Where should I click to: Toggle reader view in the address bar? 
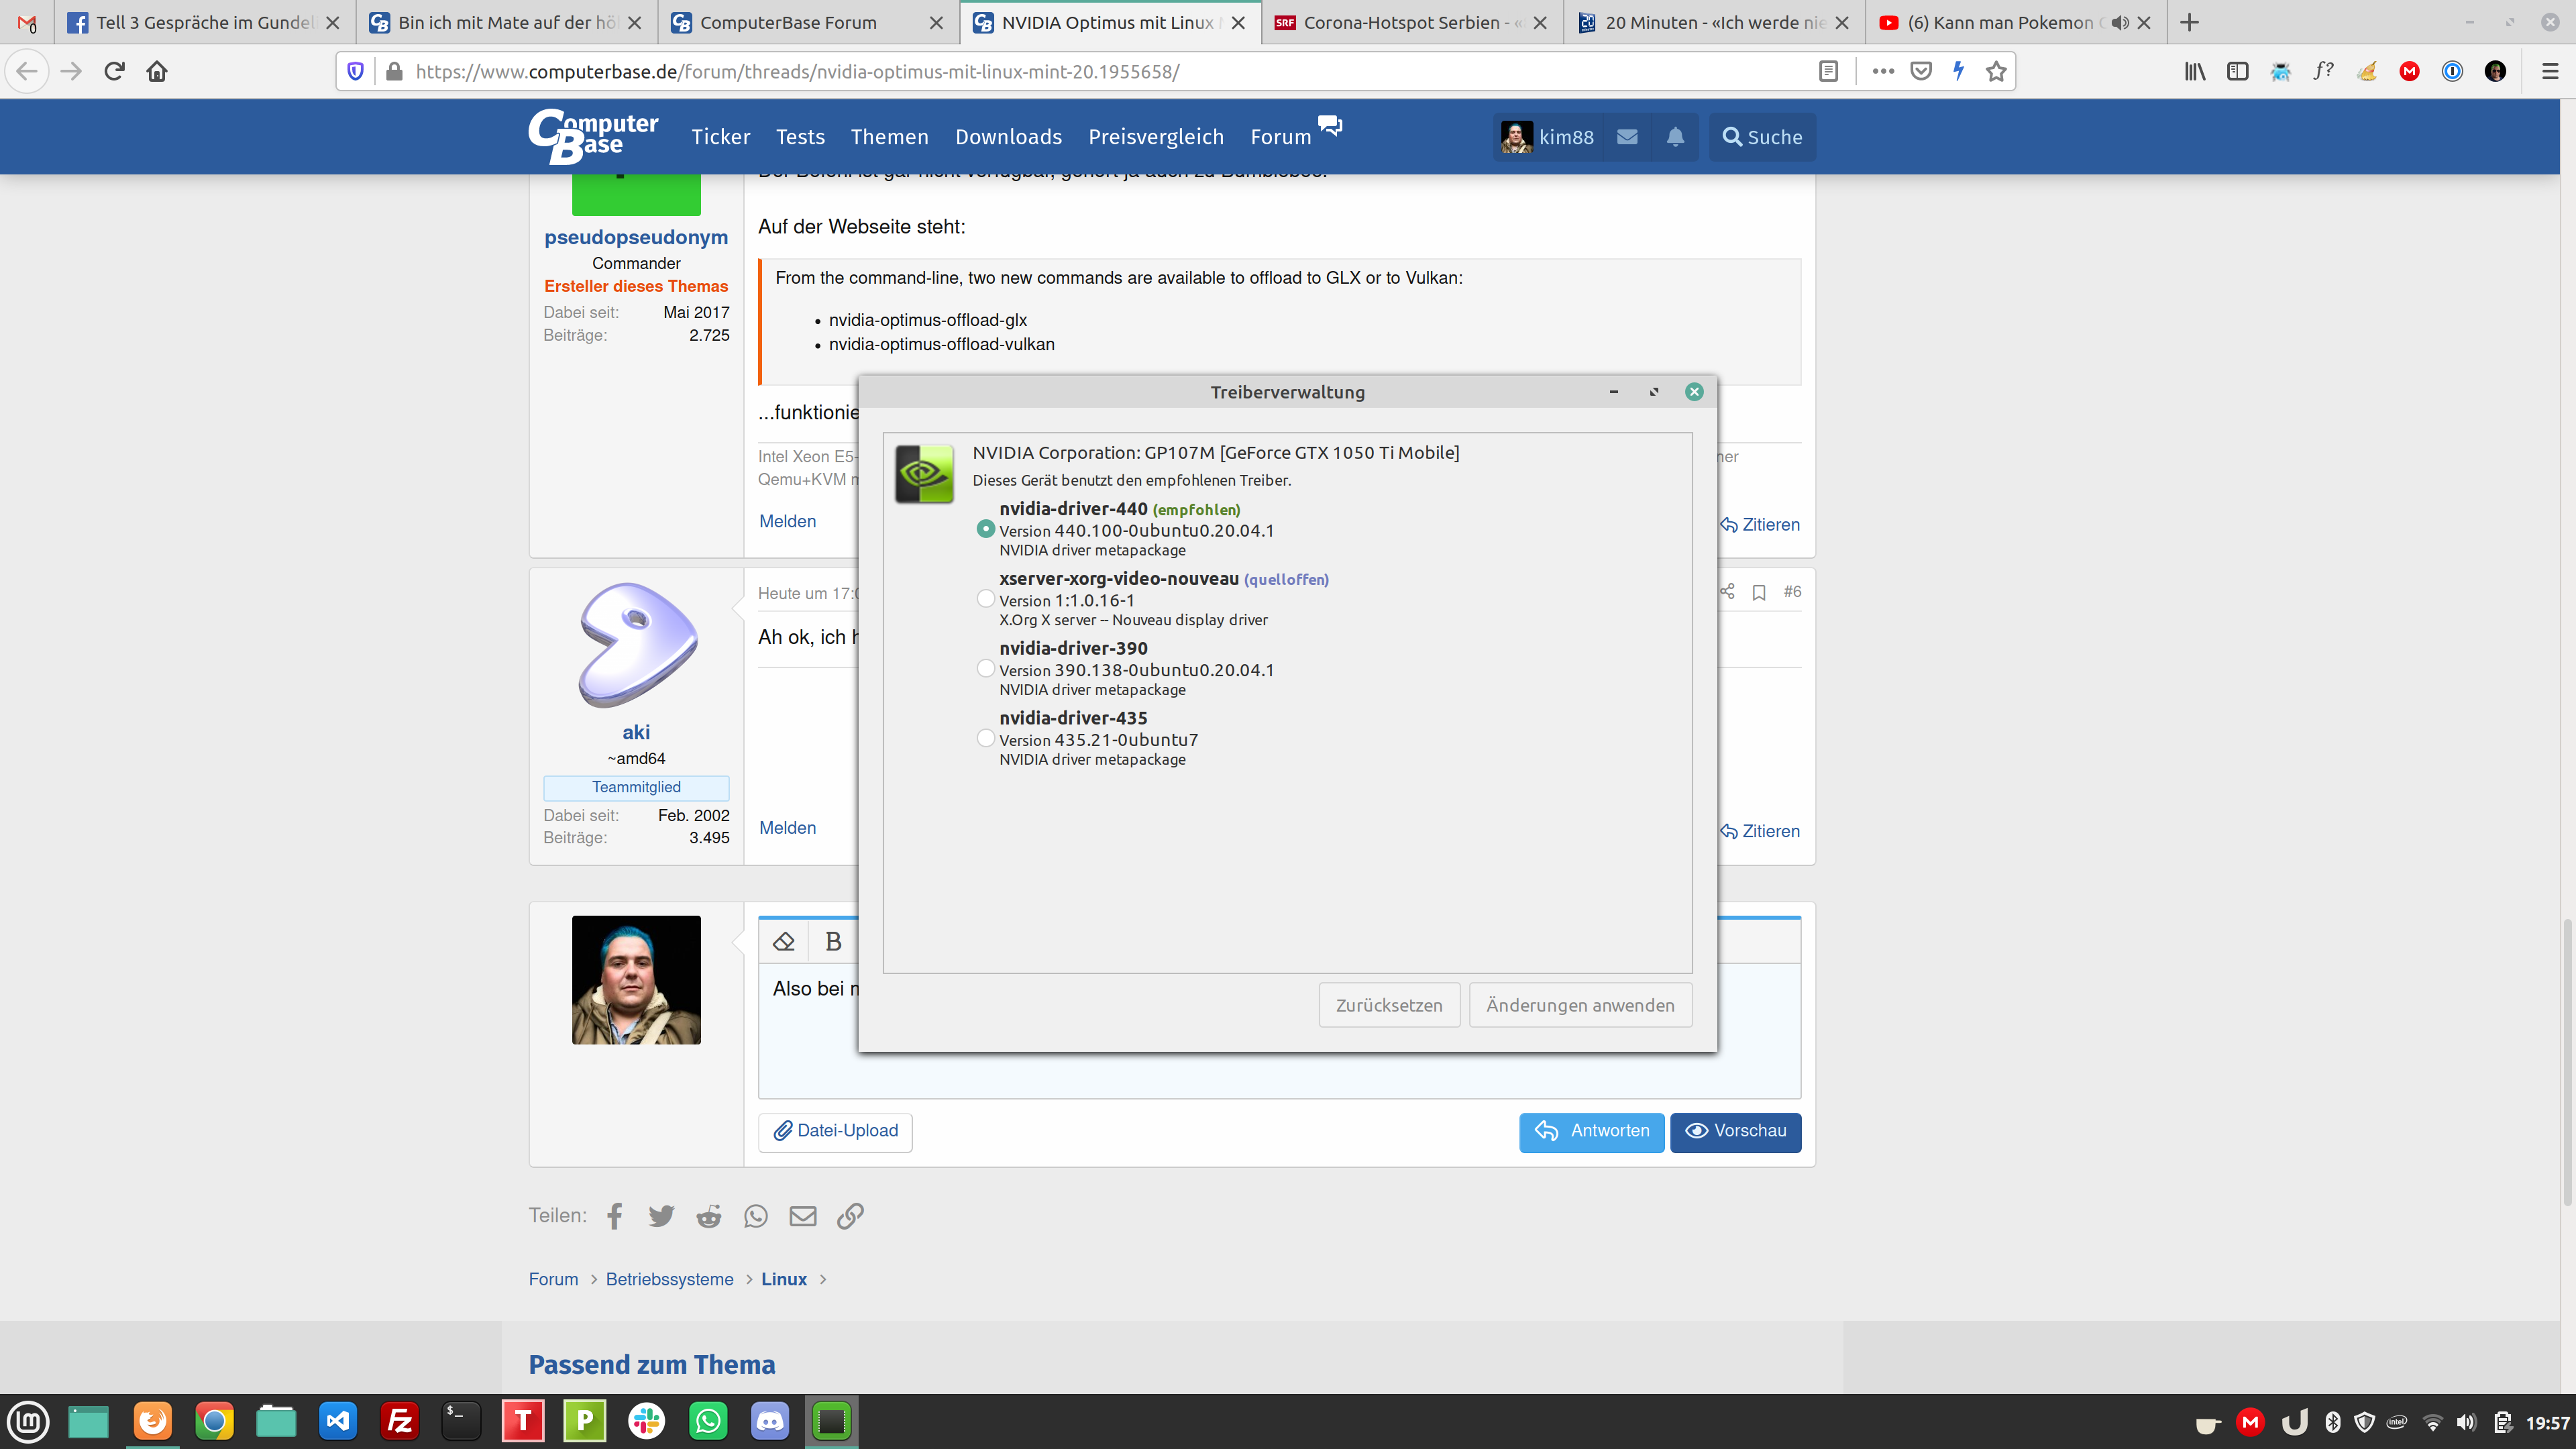coord(1828,71)
